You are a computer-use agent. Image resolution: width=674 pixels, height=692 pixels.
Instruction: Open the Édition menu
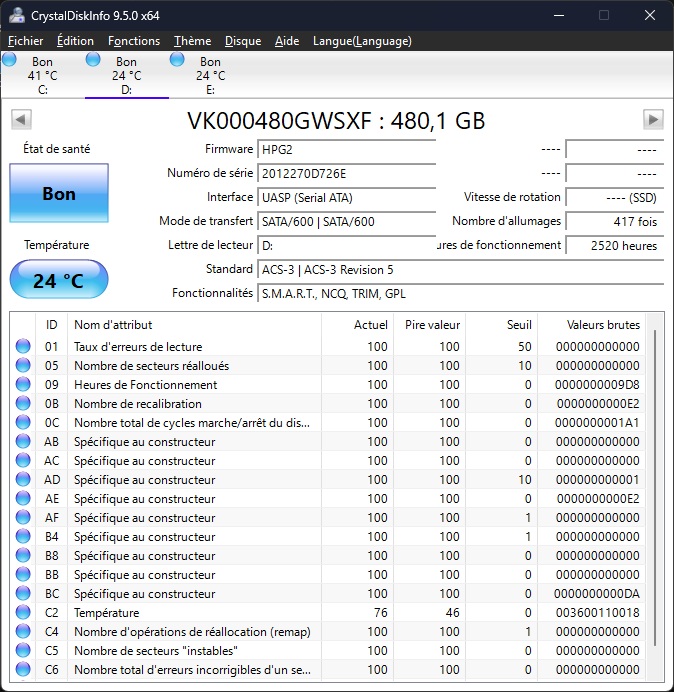(x=75, y=41)
